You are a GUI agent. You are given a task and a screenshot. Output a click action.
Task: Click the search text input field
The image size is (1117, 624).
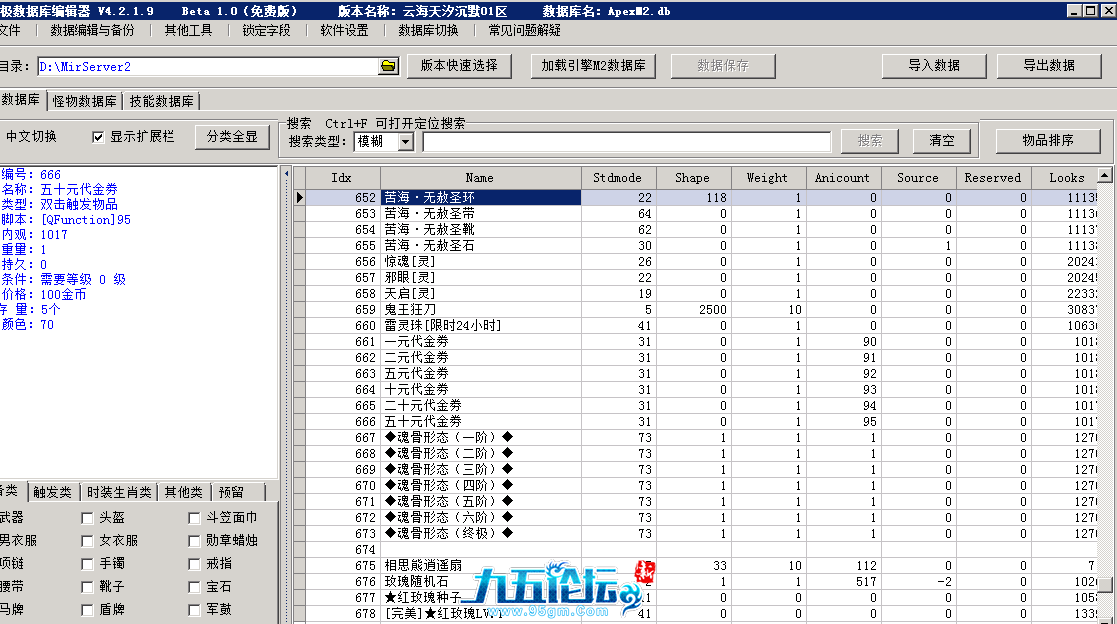[626, 142]
